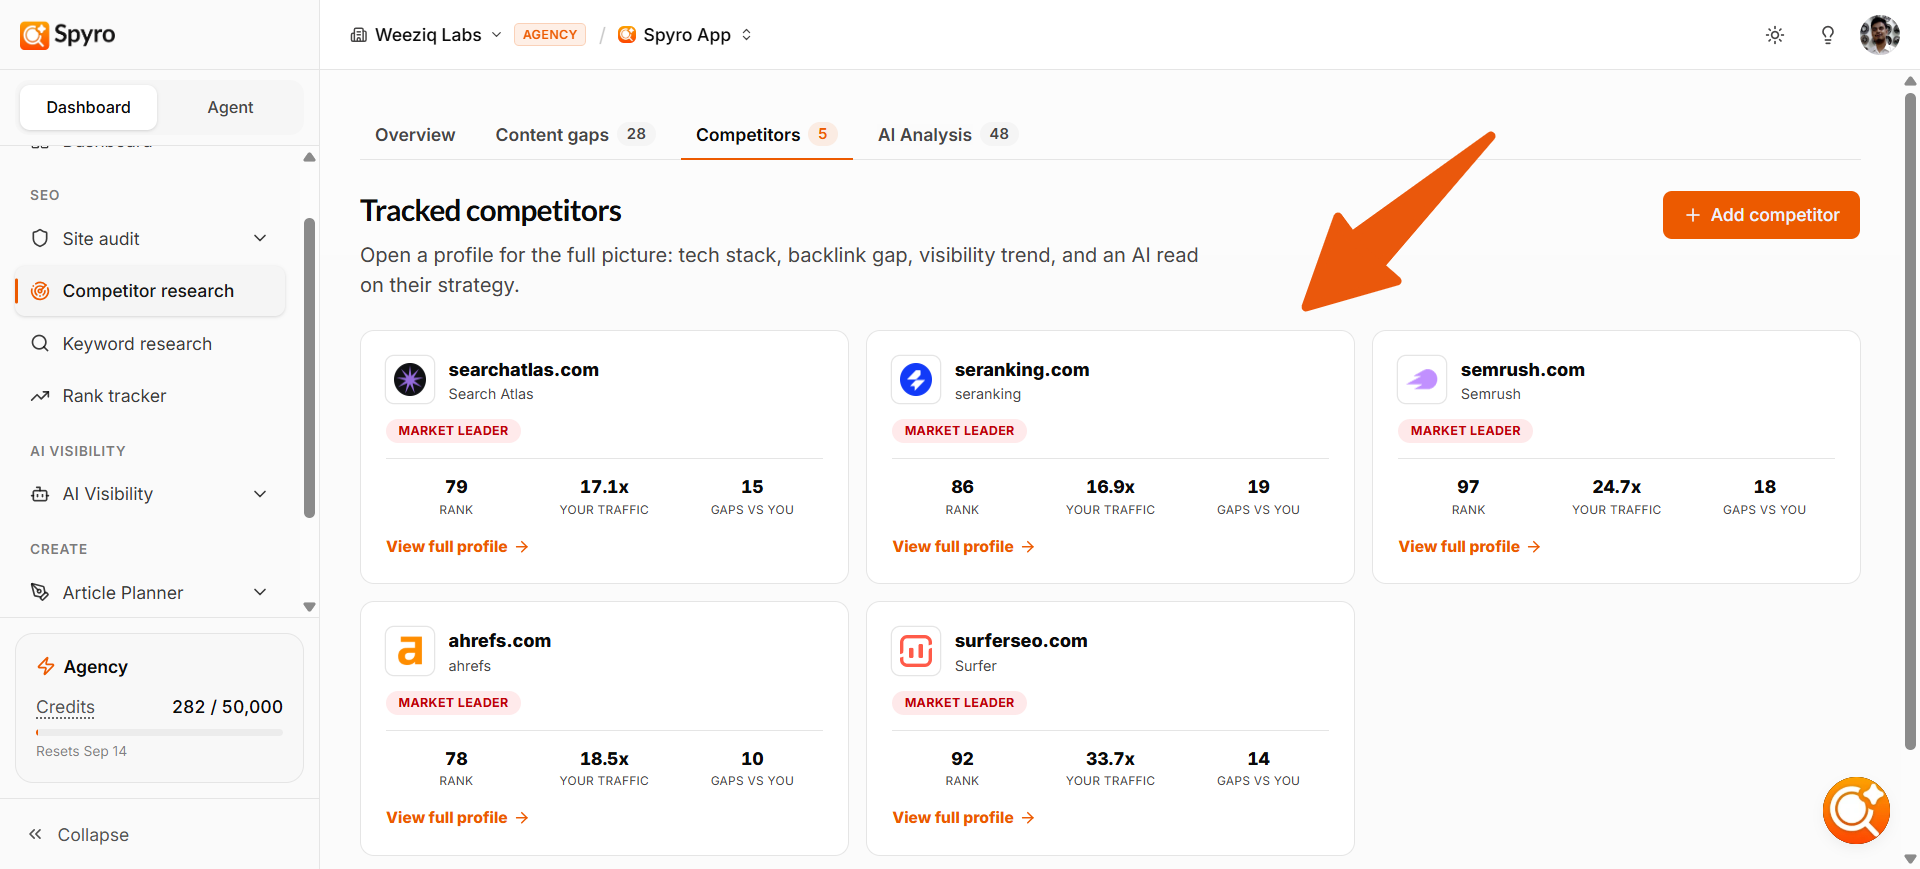Image resolution: width=1920 pixels, height=869 pixels.
Task: Click the credits usage progress bar
Action: [159, 733]
